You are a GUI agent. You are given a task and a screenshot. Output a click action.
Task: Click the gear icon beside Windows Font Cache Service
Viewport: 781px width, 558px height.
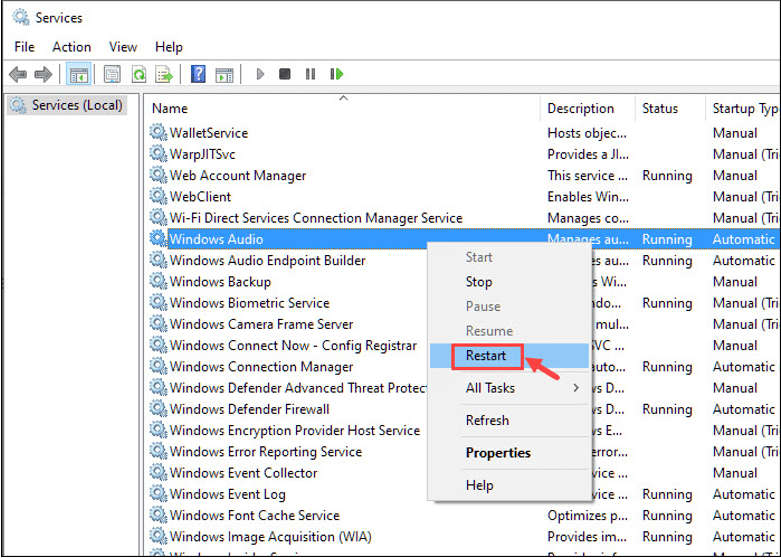(158, 515)
